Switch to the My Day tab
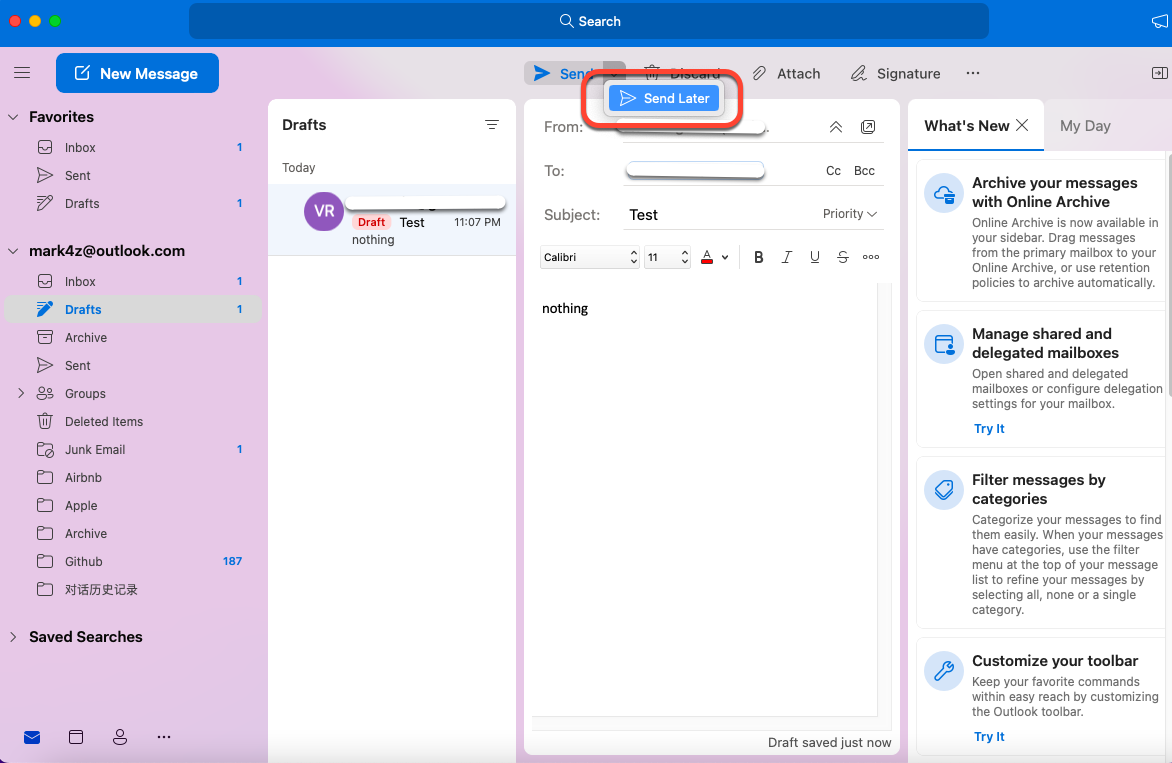The width and height of the screenshot is (1172, 763). [1085, 126]
